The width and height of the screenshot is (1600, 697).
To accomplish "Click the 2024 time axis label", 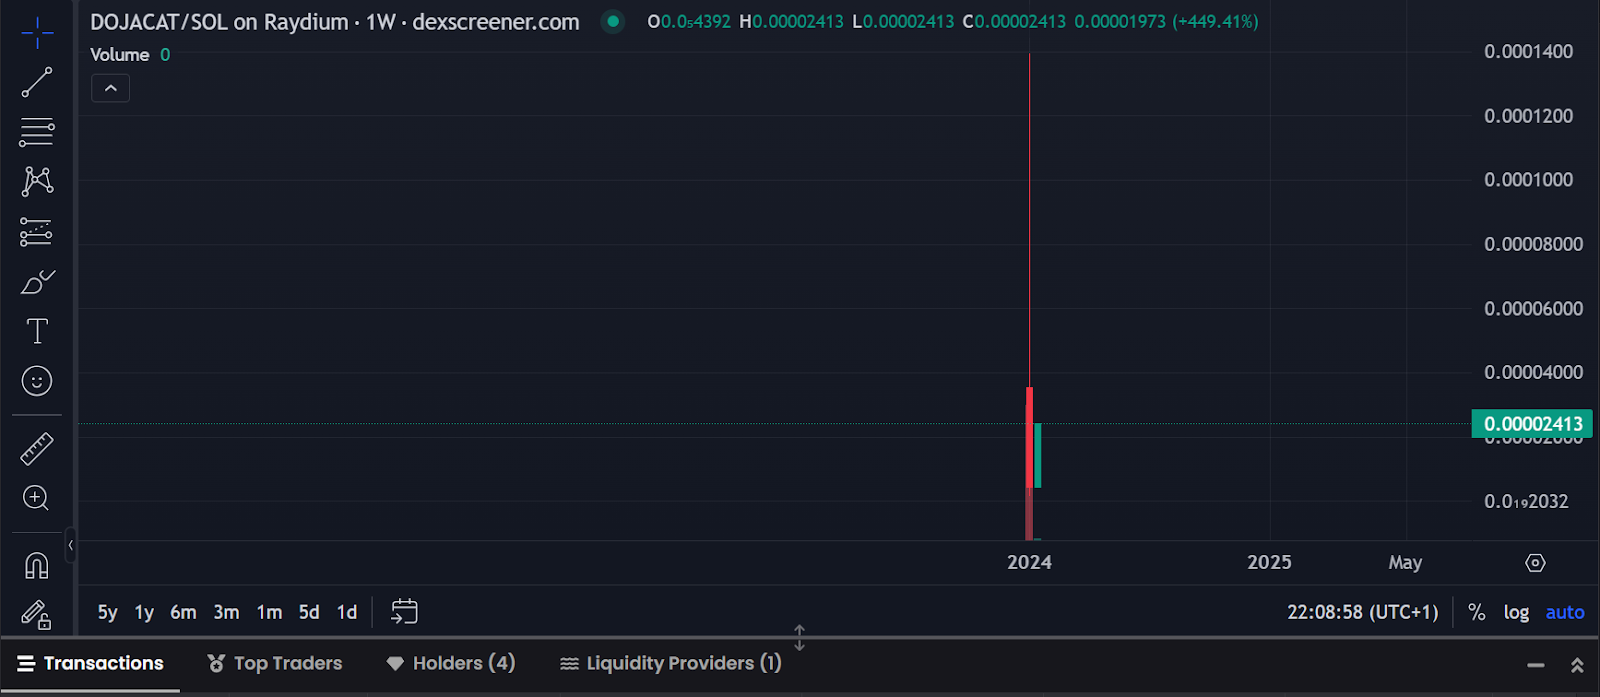I will [x=1029, y=563].
